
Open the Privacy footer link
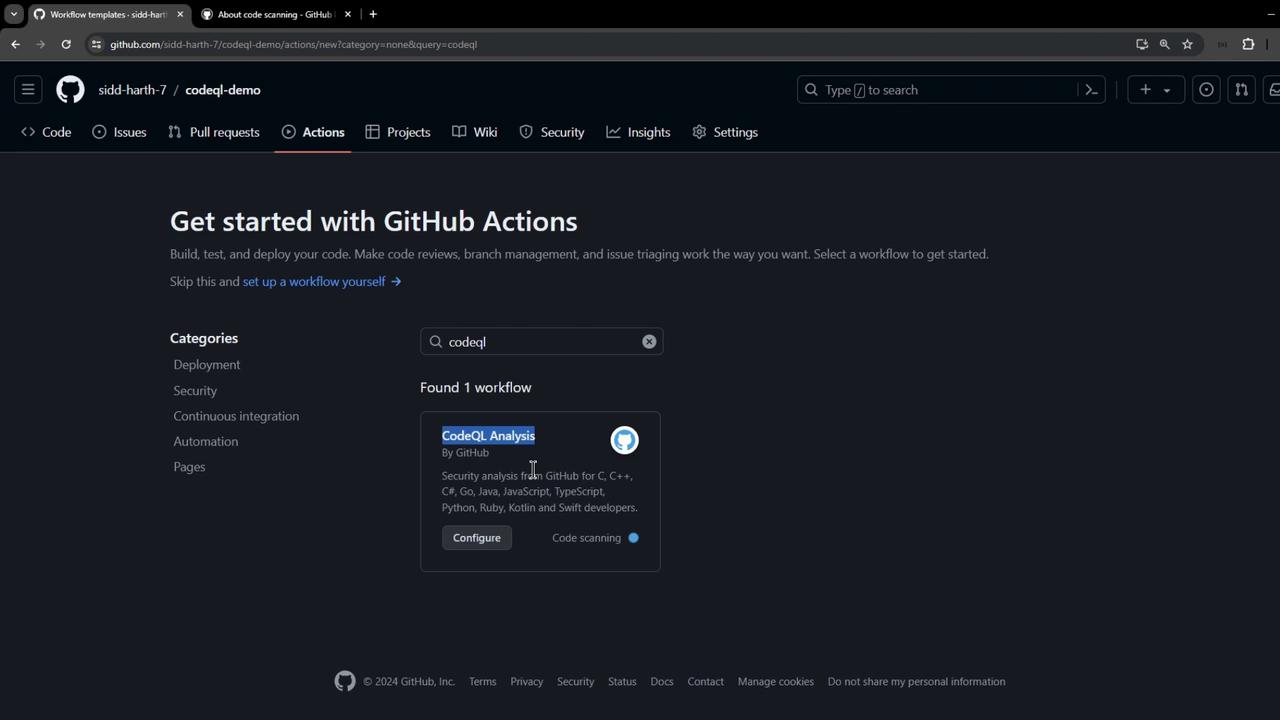(x=527, y=682)
